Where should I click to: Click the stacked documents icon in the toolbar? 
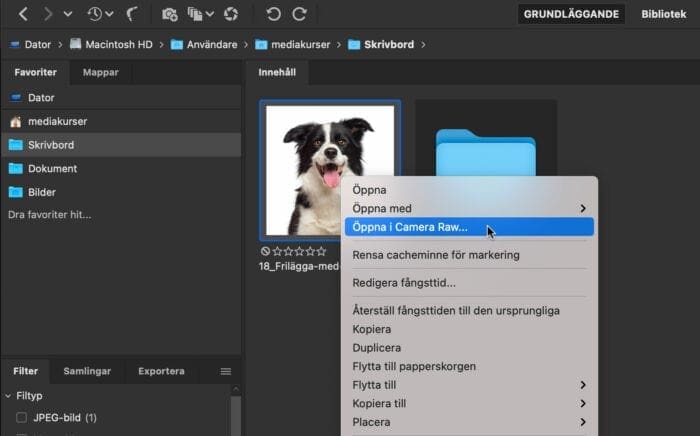point(195,14)
